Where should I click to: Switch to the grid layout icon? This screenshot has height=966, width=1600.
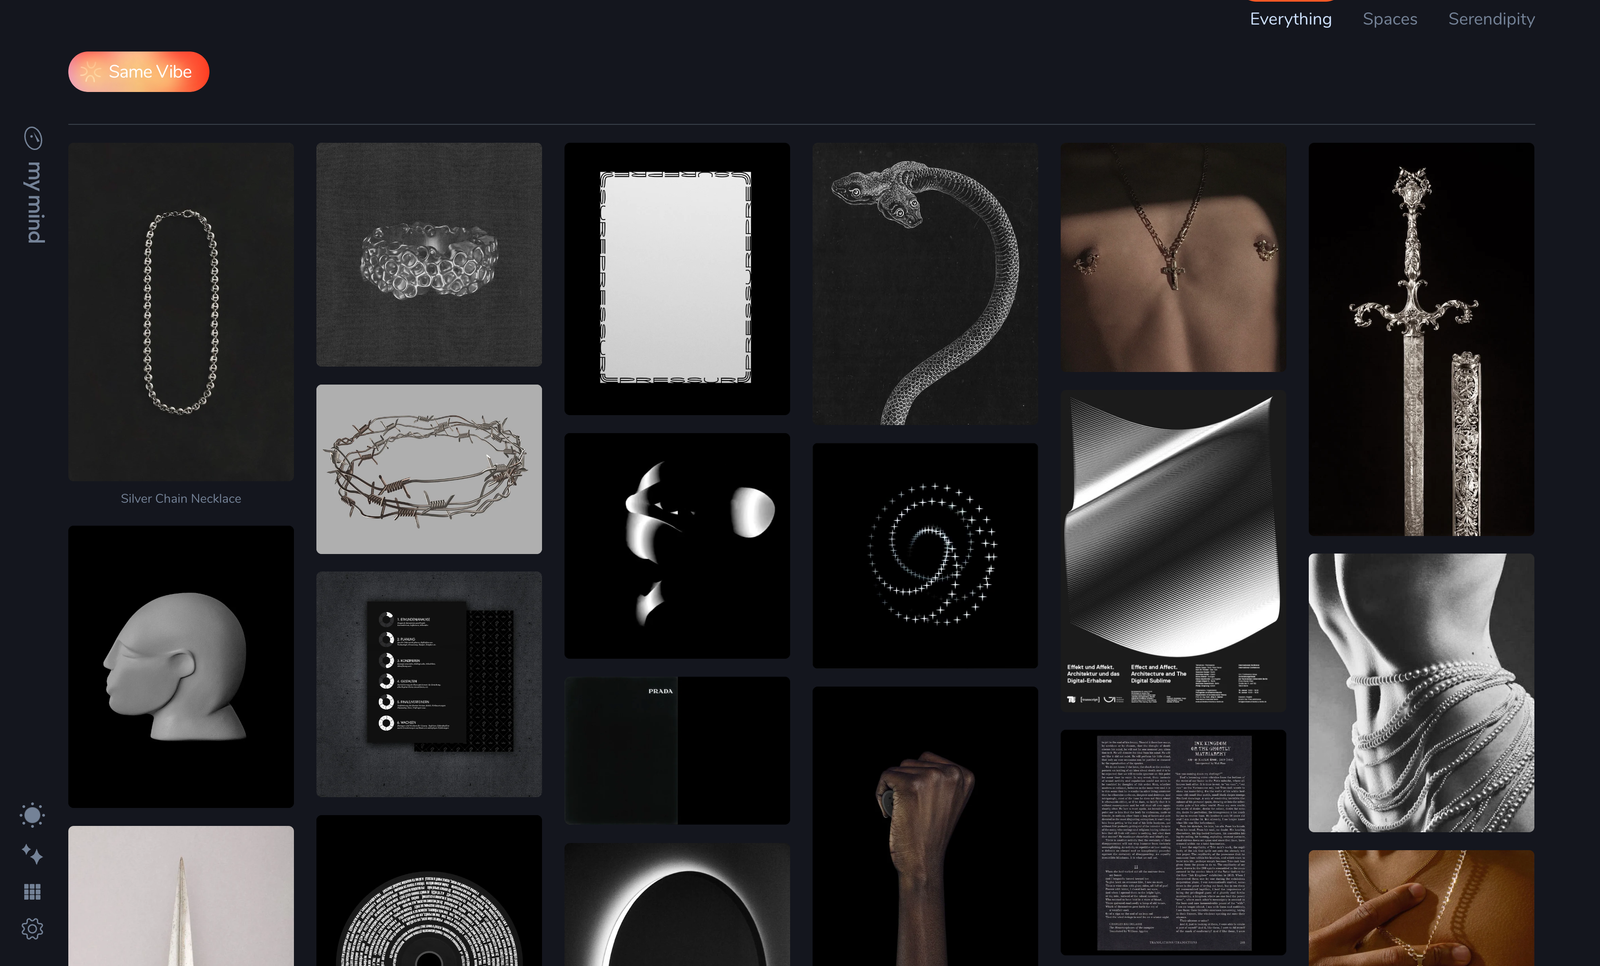tap(32, 891)
